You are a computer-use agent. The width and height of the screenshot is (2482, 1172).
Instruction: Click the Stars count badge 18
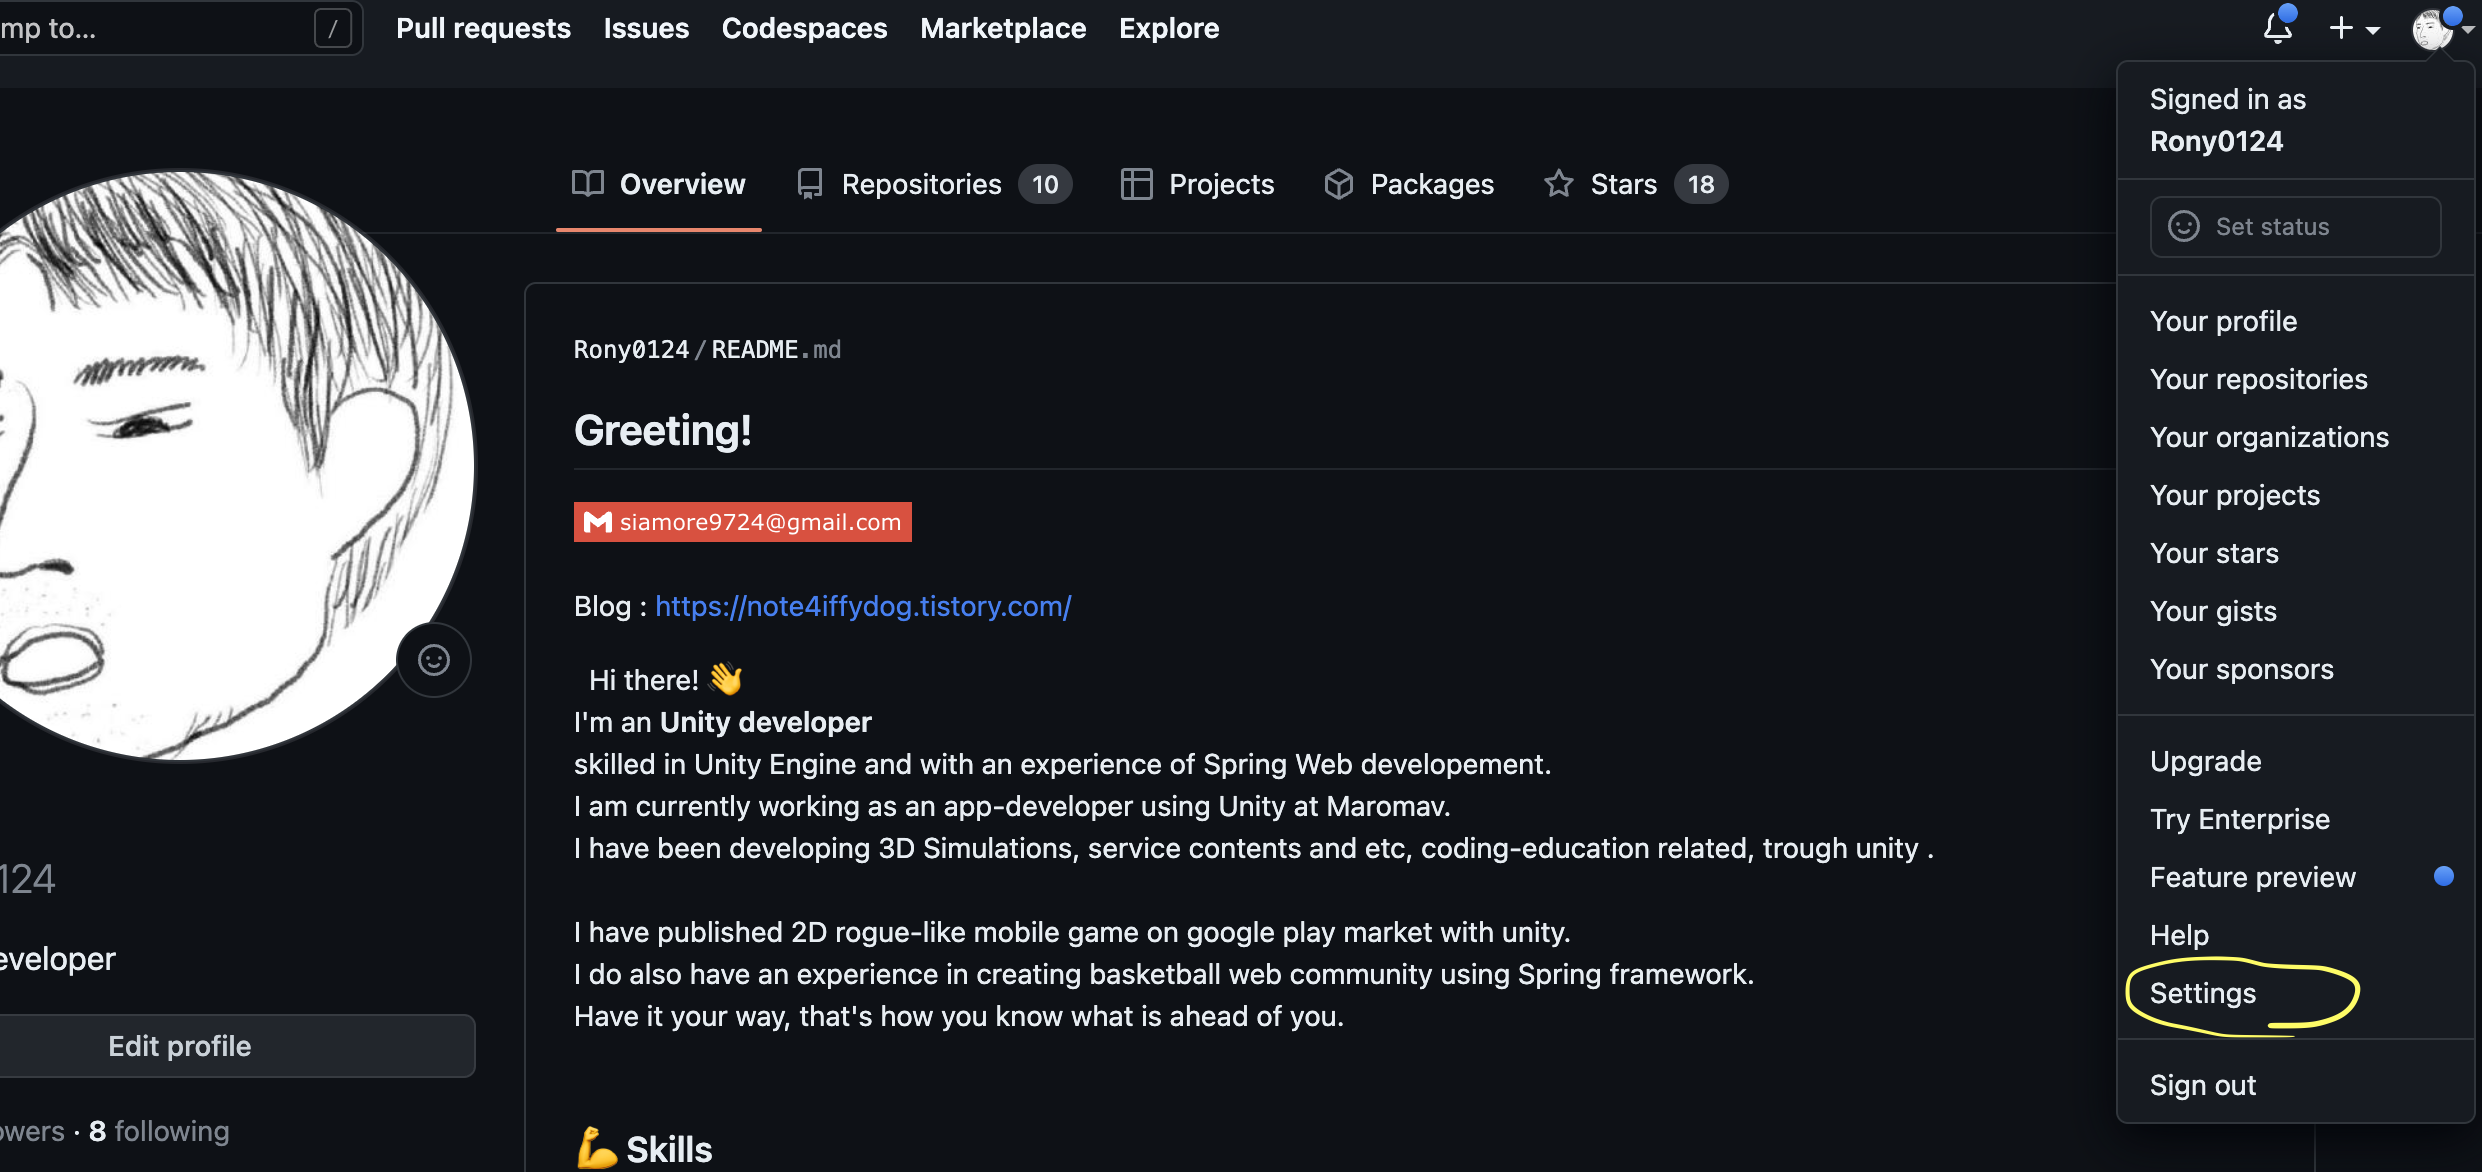(x=1701, y=184)
